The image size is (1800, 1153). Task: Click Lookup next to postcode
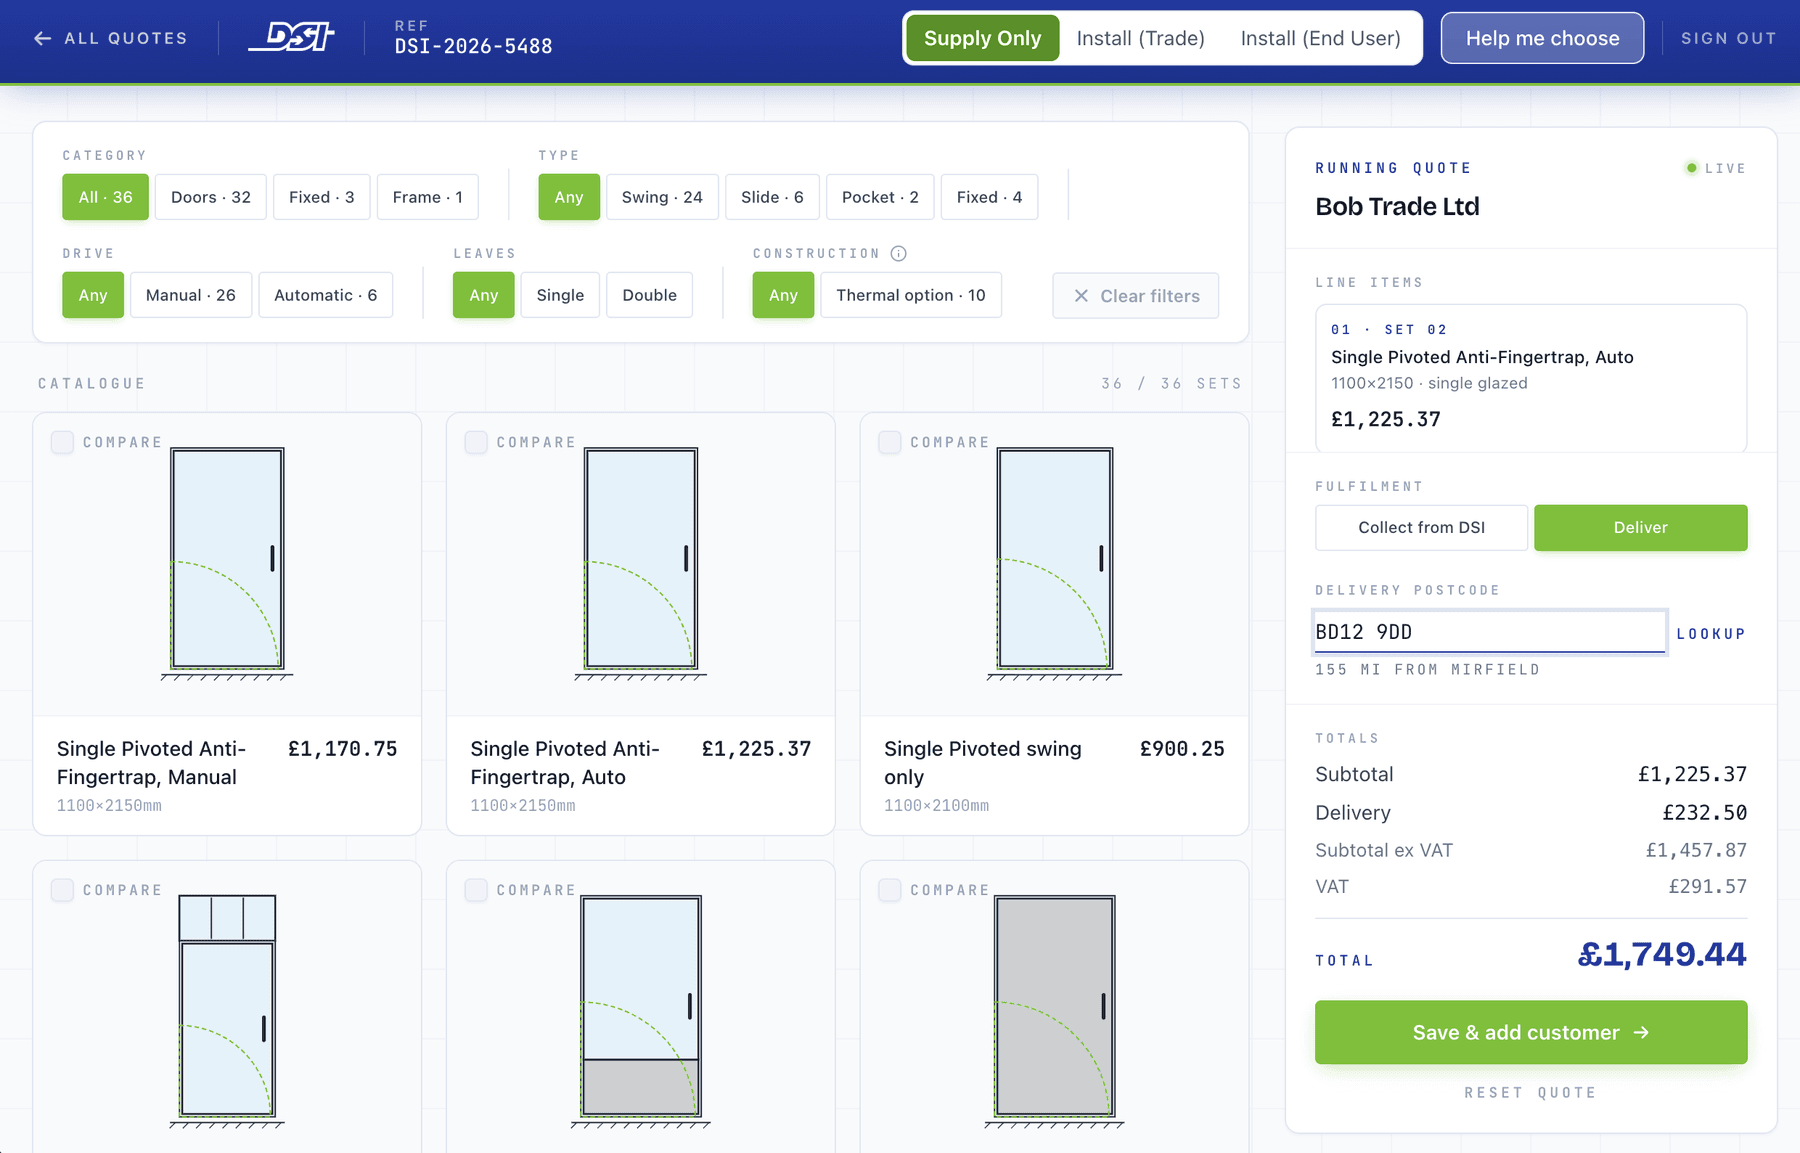pos(1711,634)
